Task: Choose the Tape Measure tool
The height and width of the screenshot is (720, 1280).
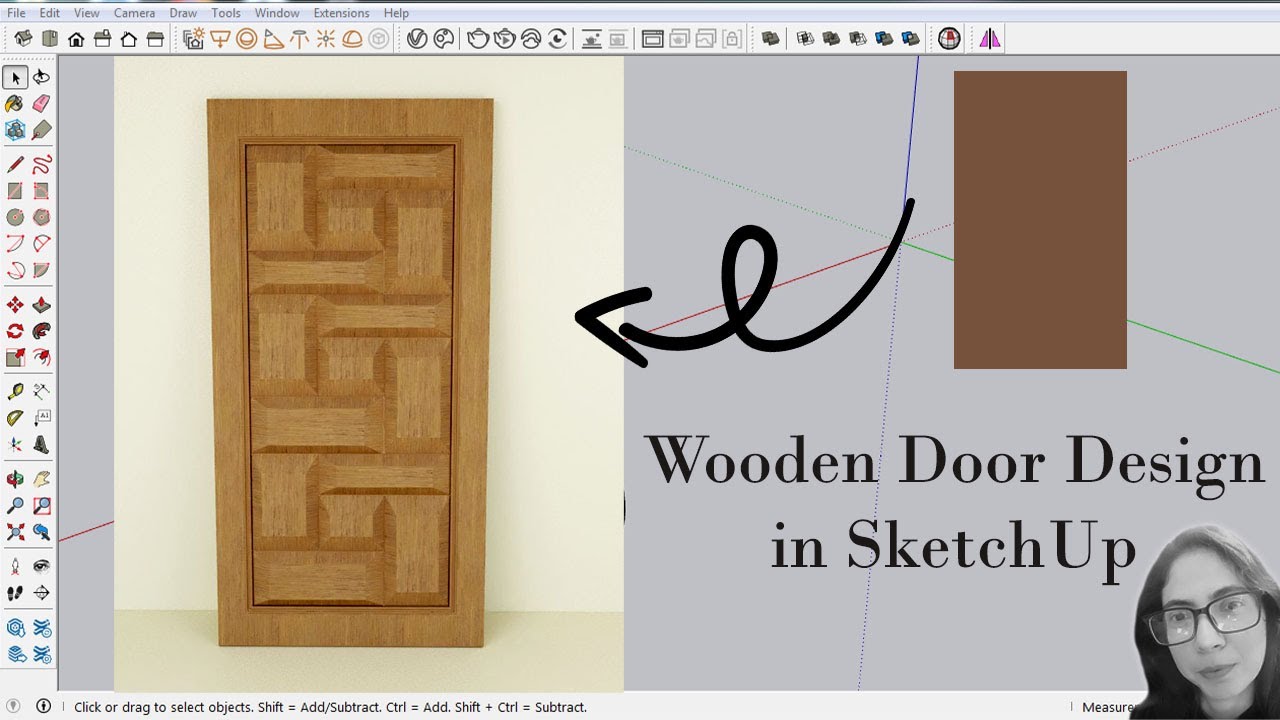Action: tap(15, 391)
